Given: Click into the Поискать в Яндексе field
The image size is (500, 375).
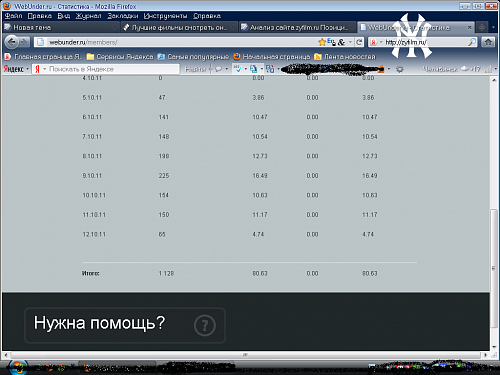Looking at the screenshot, I should pos(112,69).
